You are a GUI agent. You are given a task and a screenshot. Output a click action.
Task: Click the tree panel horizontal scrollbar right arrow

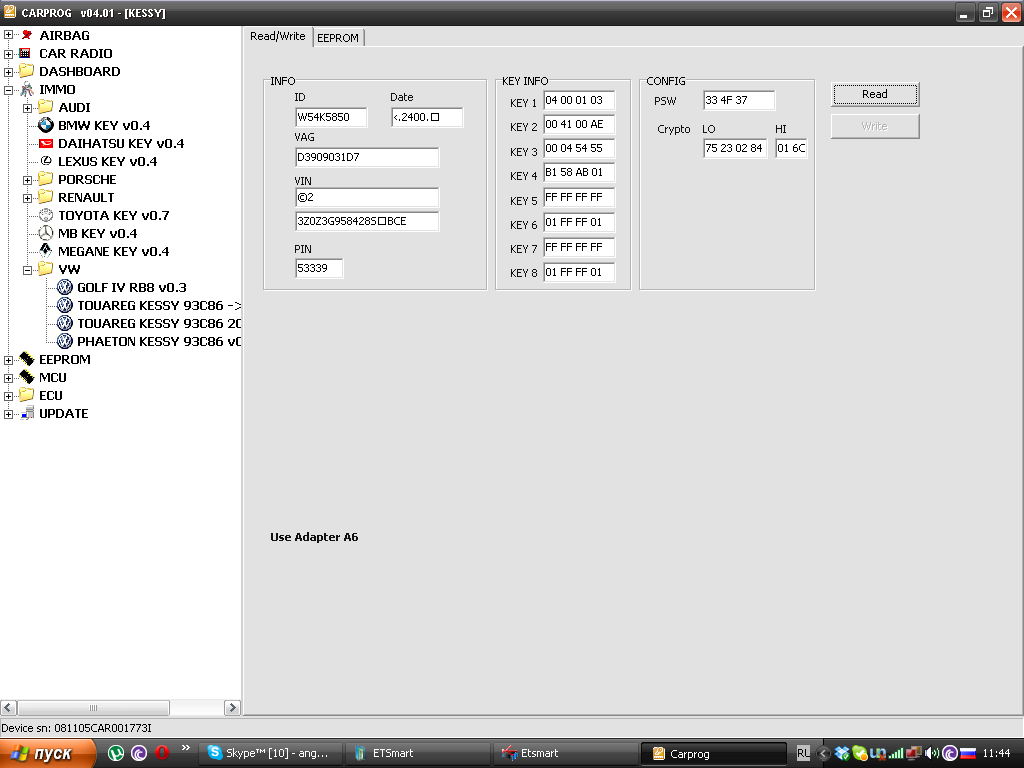pyautogui.click(x=232, y=707)
